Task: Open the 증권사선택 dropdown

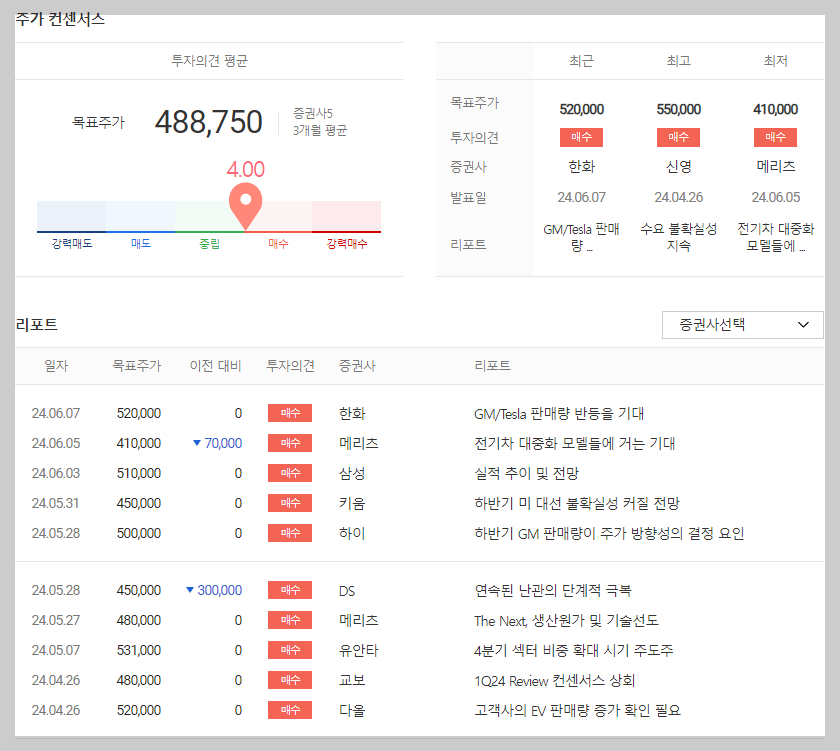Action: [x=742, y=325]
